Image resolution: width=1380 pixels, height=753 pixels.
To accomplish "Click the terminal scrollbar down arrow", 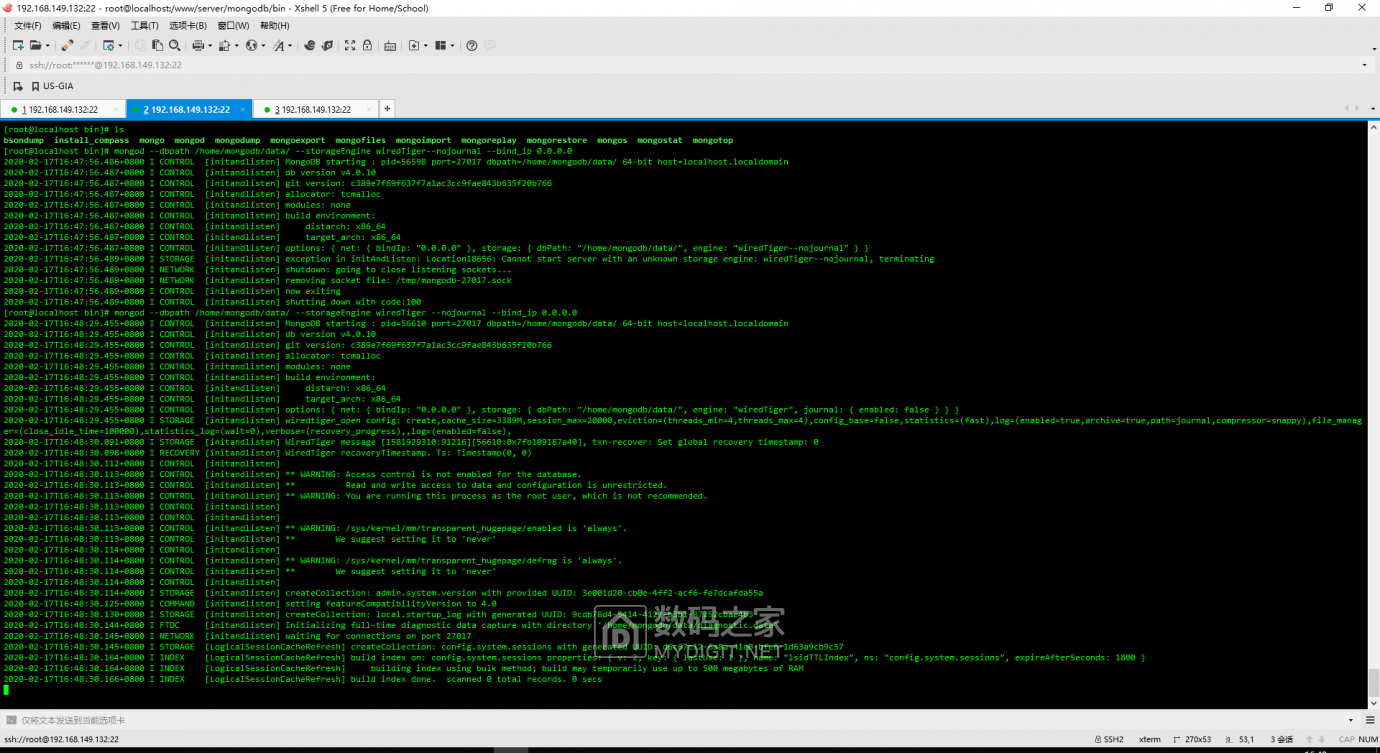I will point(1373,701).
